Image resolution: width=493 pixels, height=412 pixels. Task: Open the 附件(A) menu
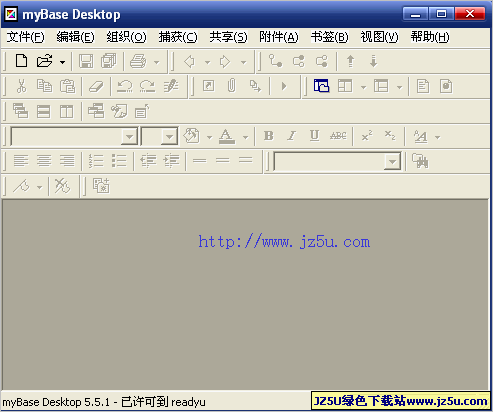(x=279, y=37)
